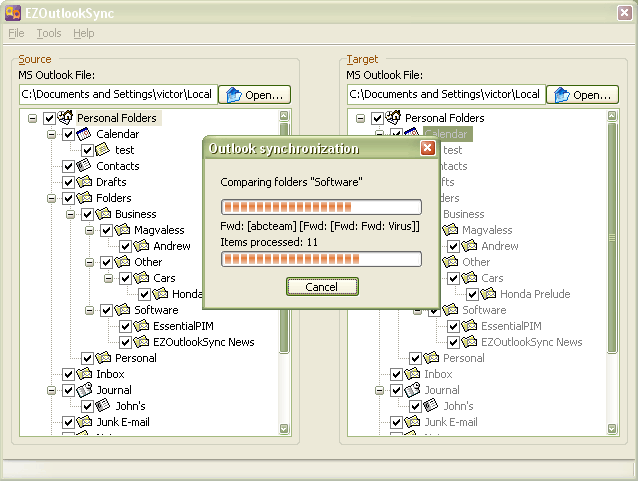Collapse the Source Cars tree node
The height and width of the screenshot is (481, 638).
coord(108,279)
